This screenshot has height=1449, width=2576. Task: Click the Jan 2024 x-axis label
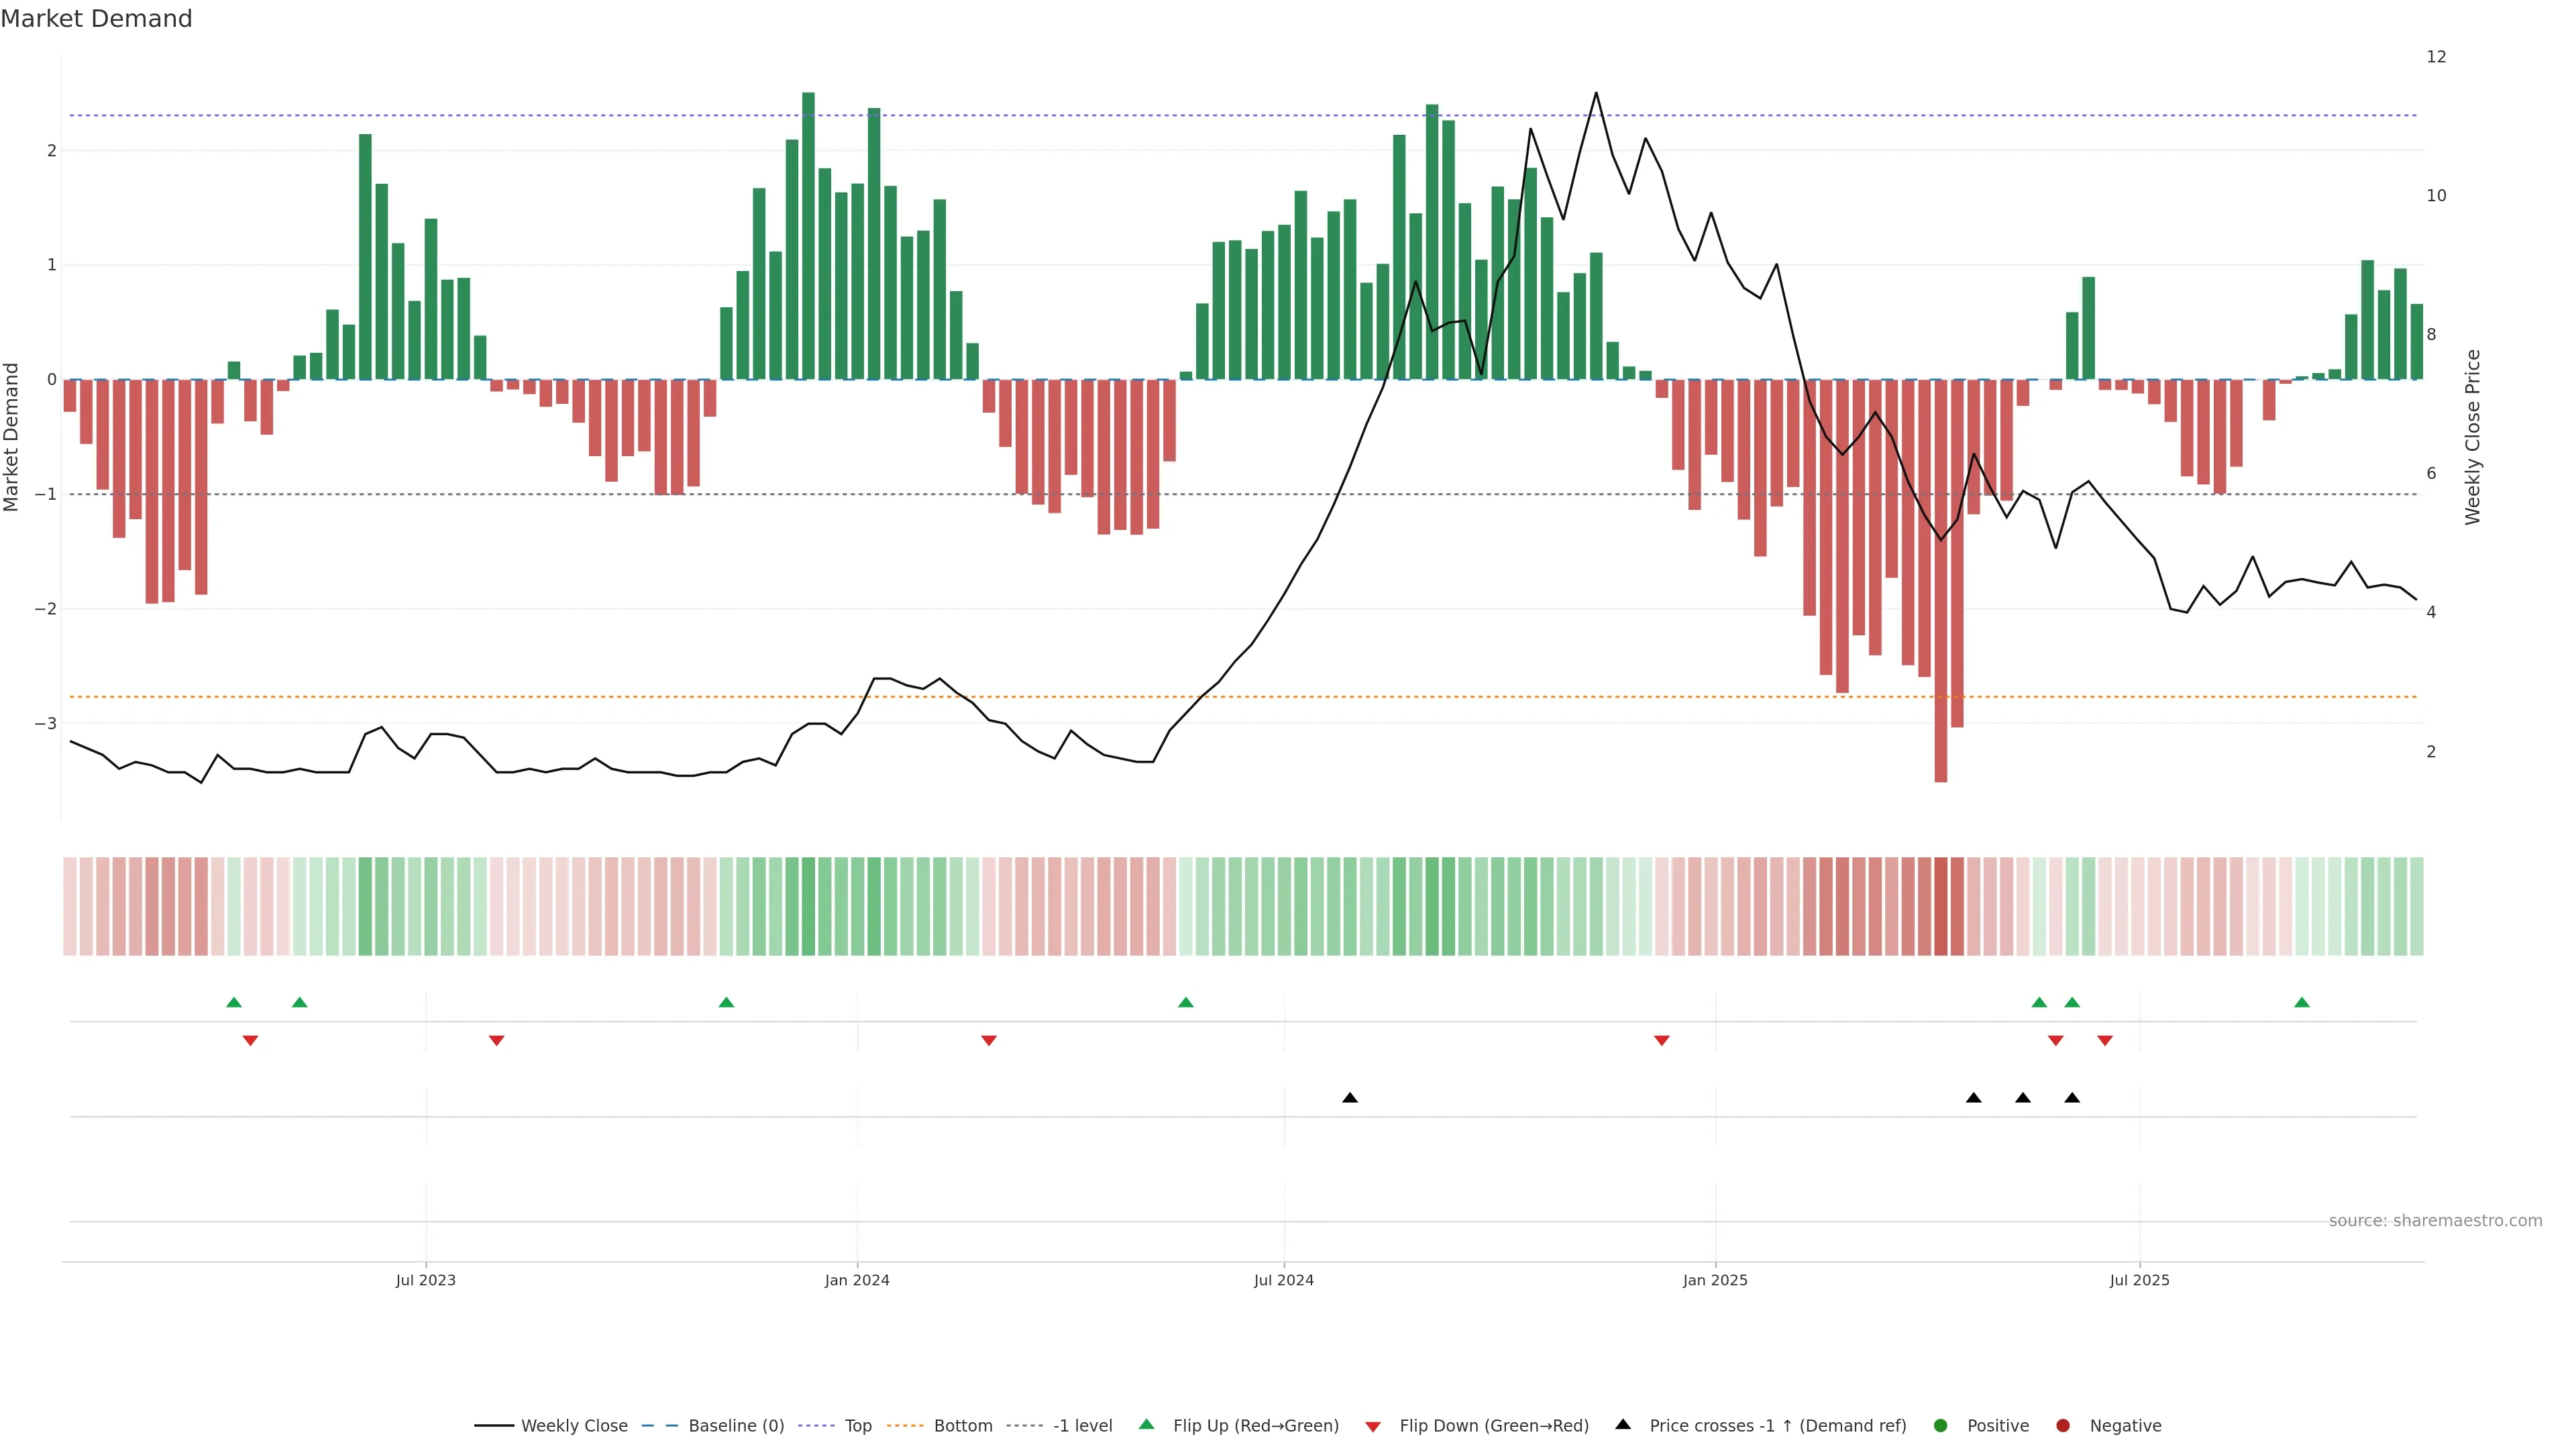[857, 1280]
